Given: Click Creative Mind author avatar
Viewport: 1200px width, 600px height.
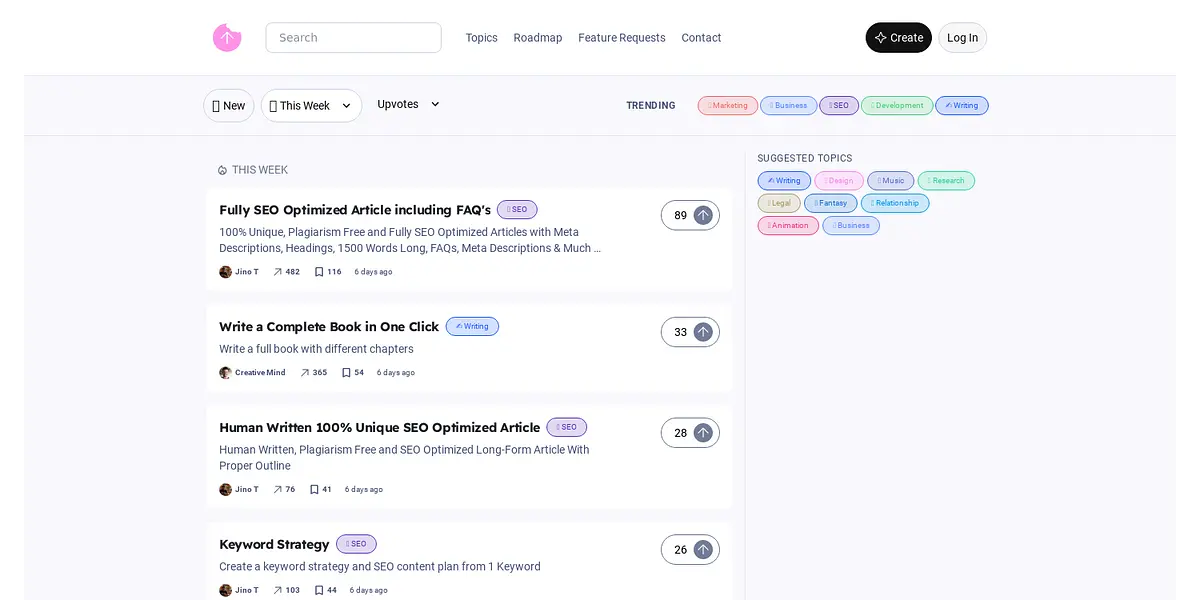Looking at the screenshot, I should pyautogui.click(x=225, y=373).
